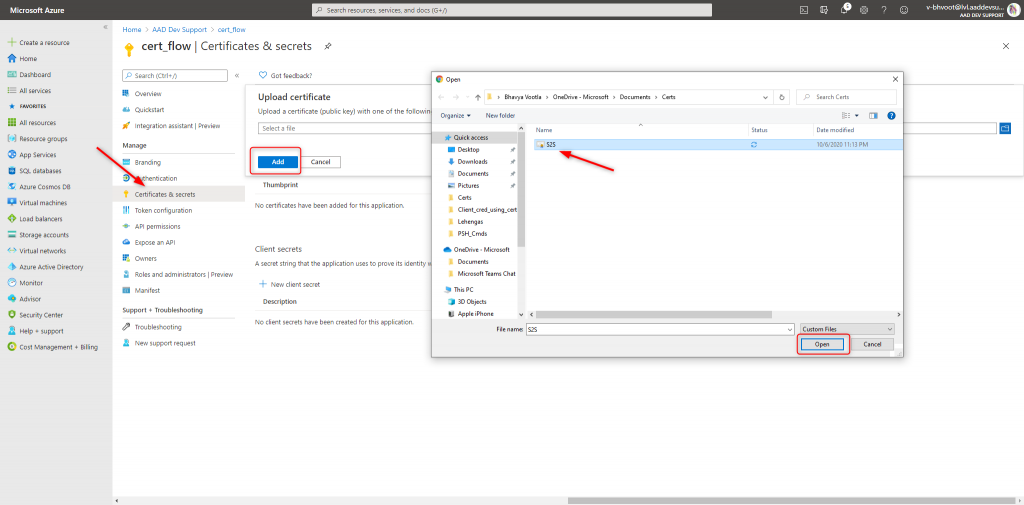Open App Services icon in sidebar
Image resolution: width=1024 pixels, height=505 pixels.
tap(12, 155)
